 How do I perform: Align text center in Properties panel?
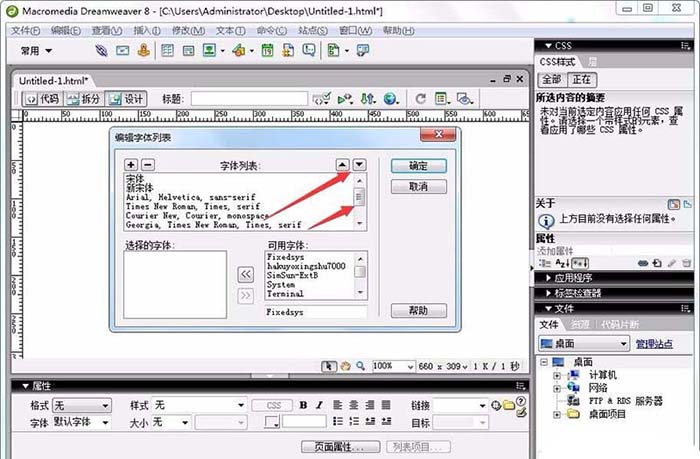354,405
